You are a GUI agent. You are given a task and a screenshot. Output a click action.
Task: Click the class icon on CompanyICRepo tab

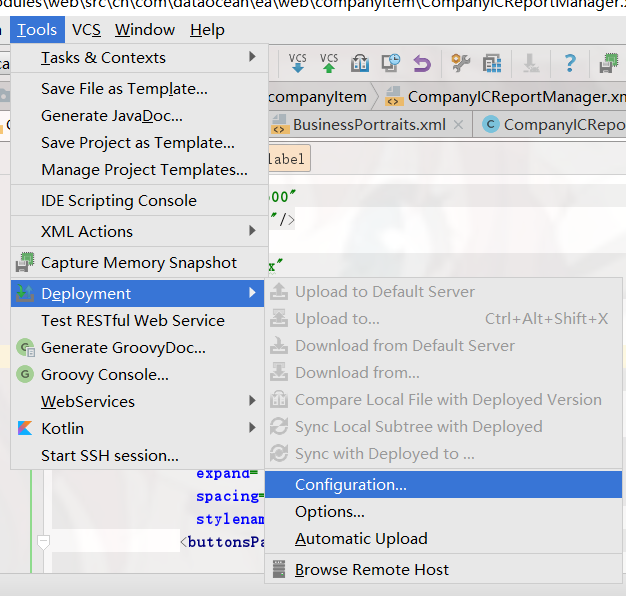coord(491,125)
